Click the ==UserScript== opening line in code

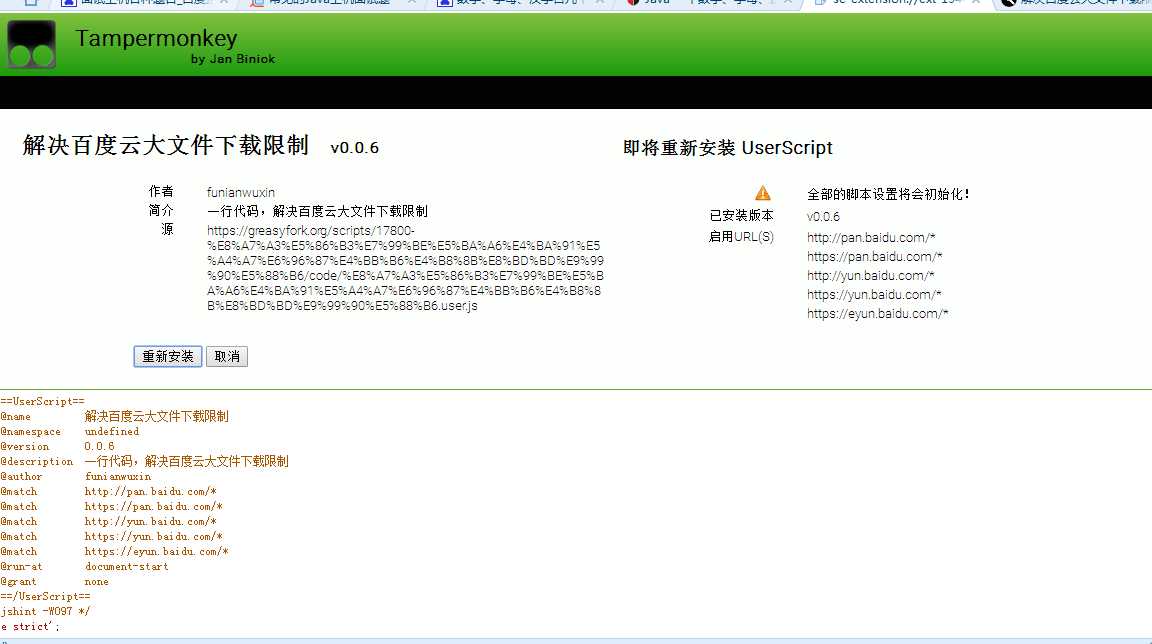click(43, 402)
